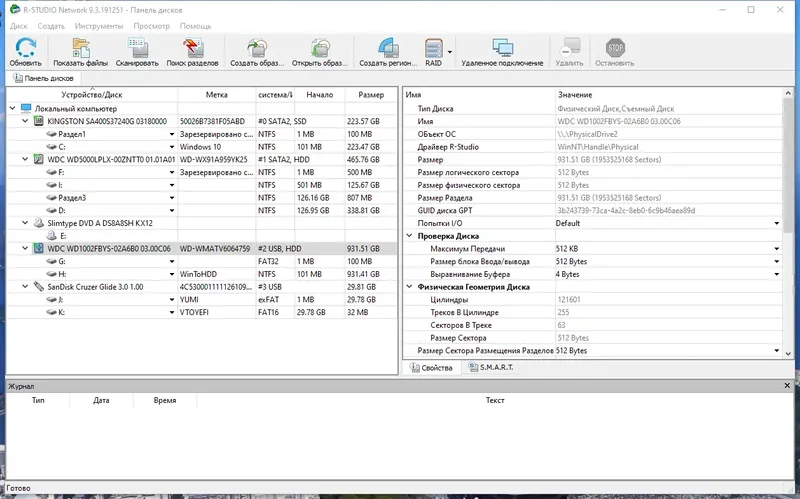800x499 pixels.
Task: Click the H: partition drive icon
Action: point(51,274)
